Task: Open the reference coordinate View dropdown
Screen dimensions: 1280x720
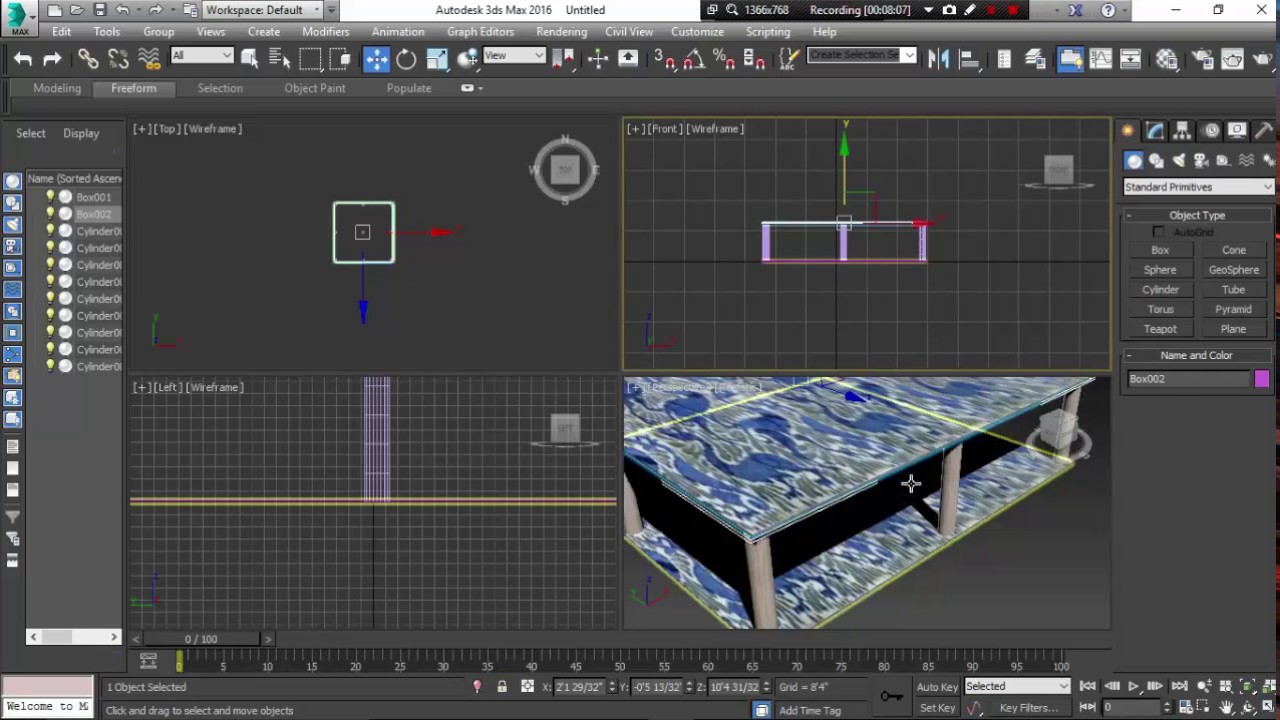Action: point(514,56)
